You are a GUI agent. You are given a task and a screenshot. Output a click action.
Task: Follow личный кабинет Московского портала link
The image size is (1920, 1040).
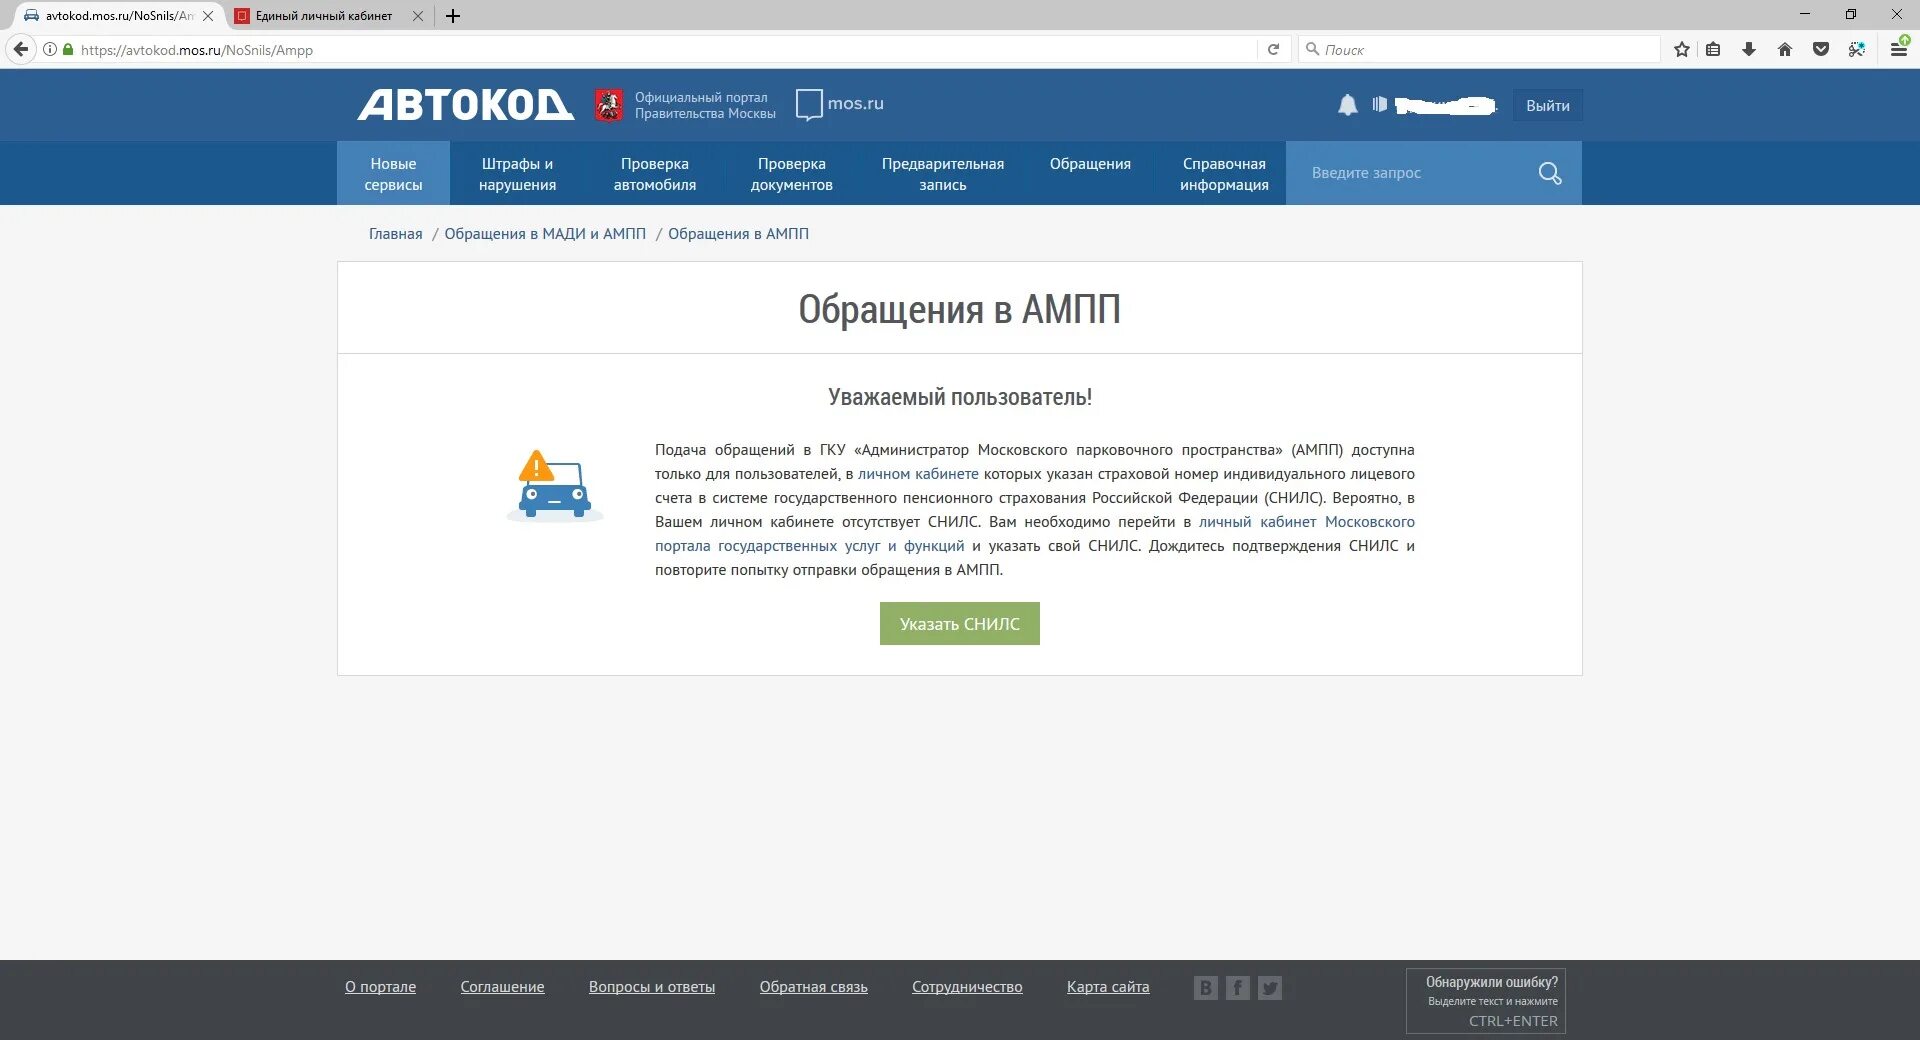[x=1307, y=522]
